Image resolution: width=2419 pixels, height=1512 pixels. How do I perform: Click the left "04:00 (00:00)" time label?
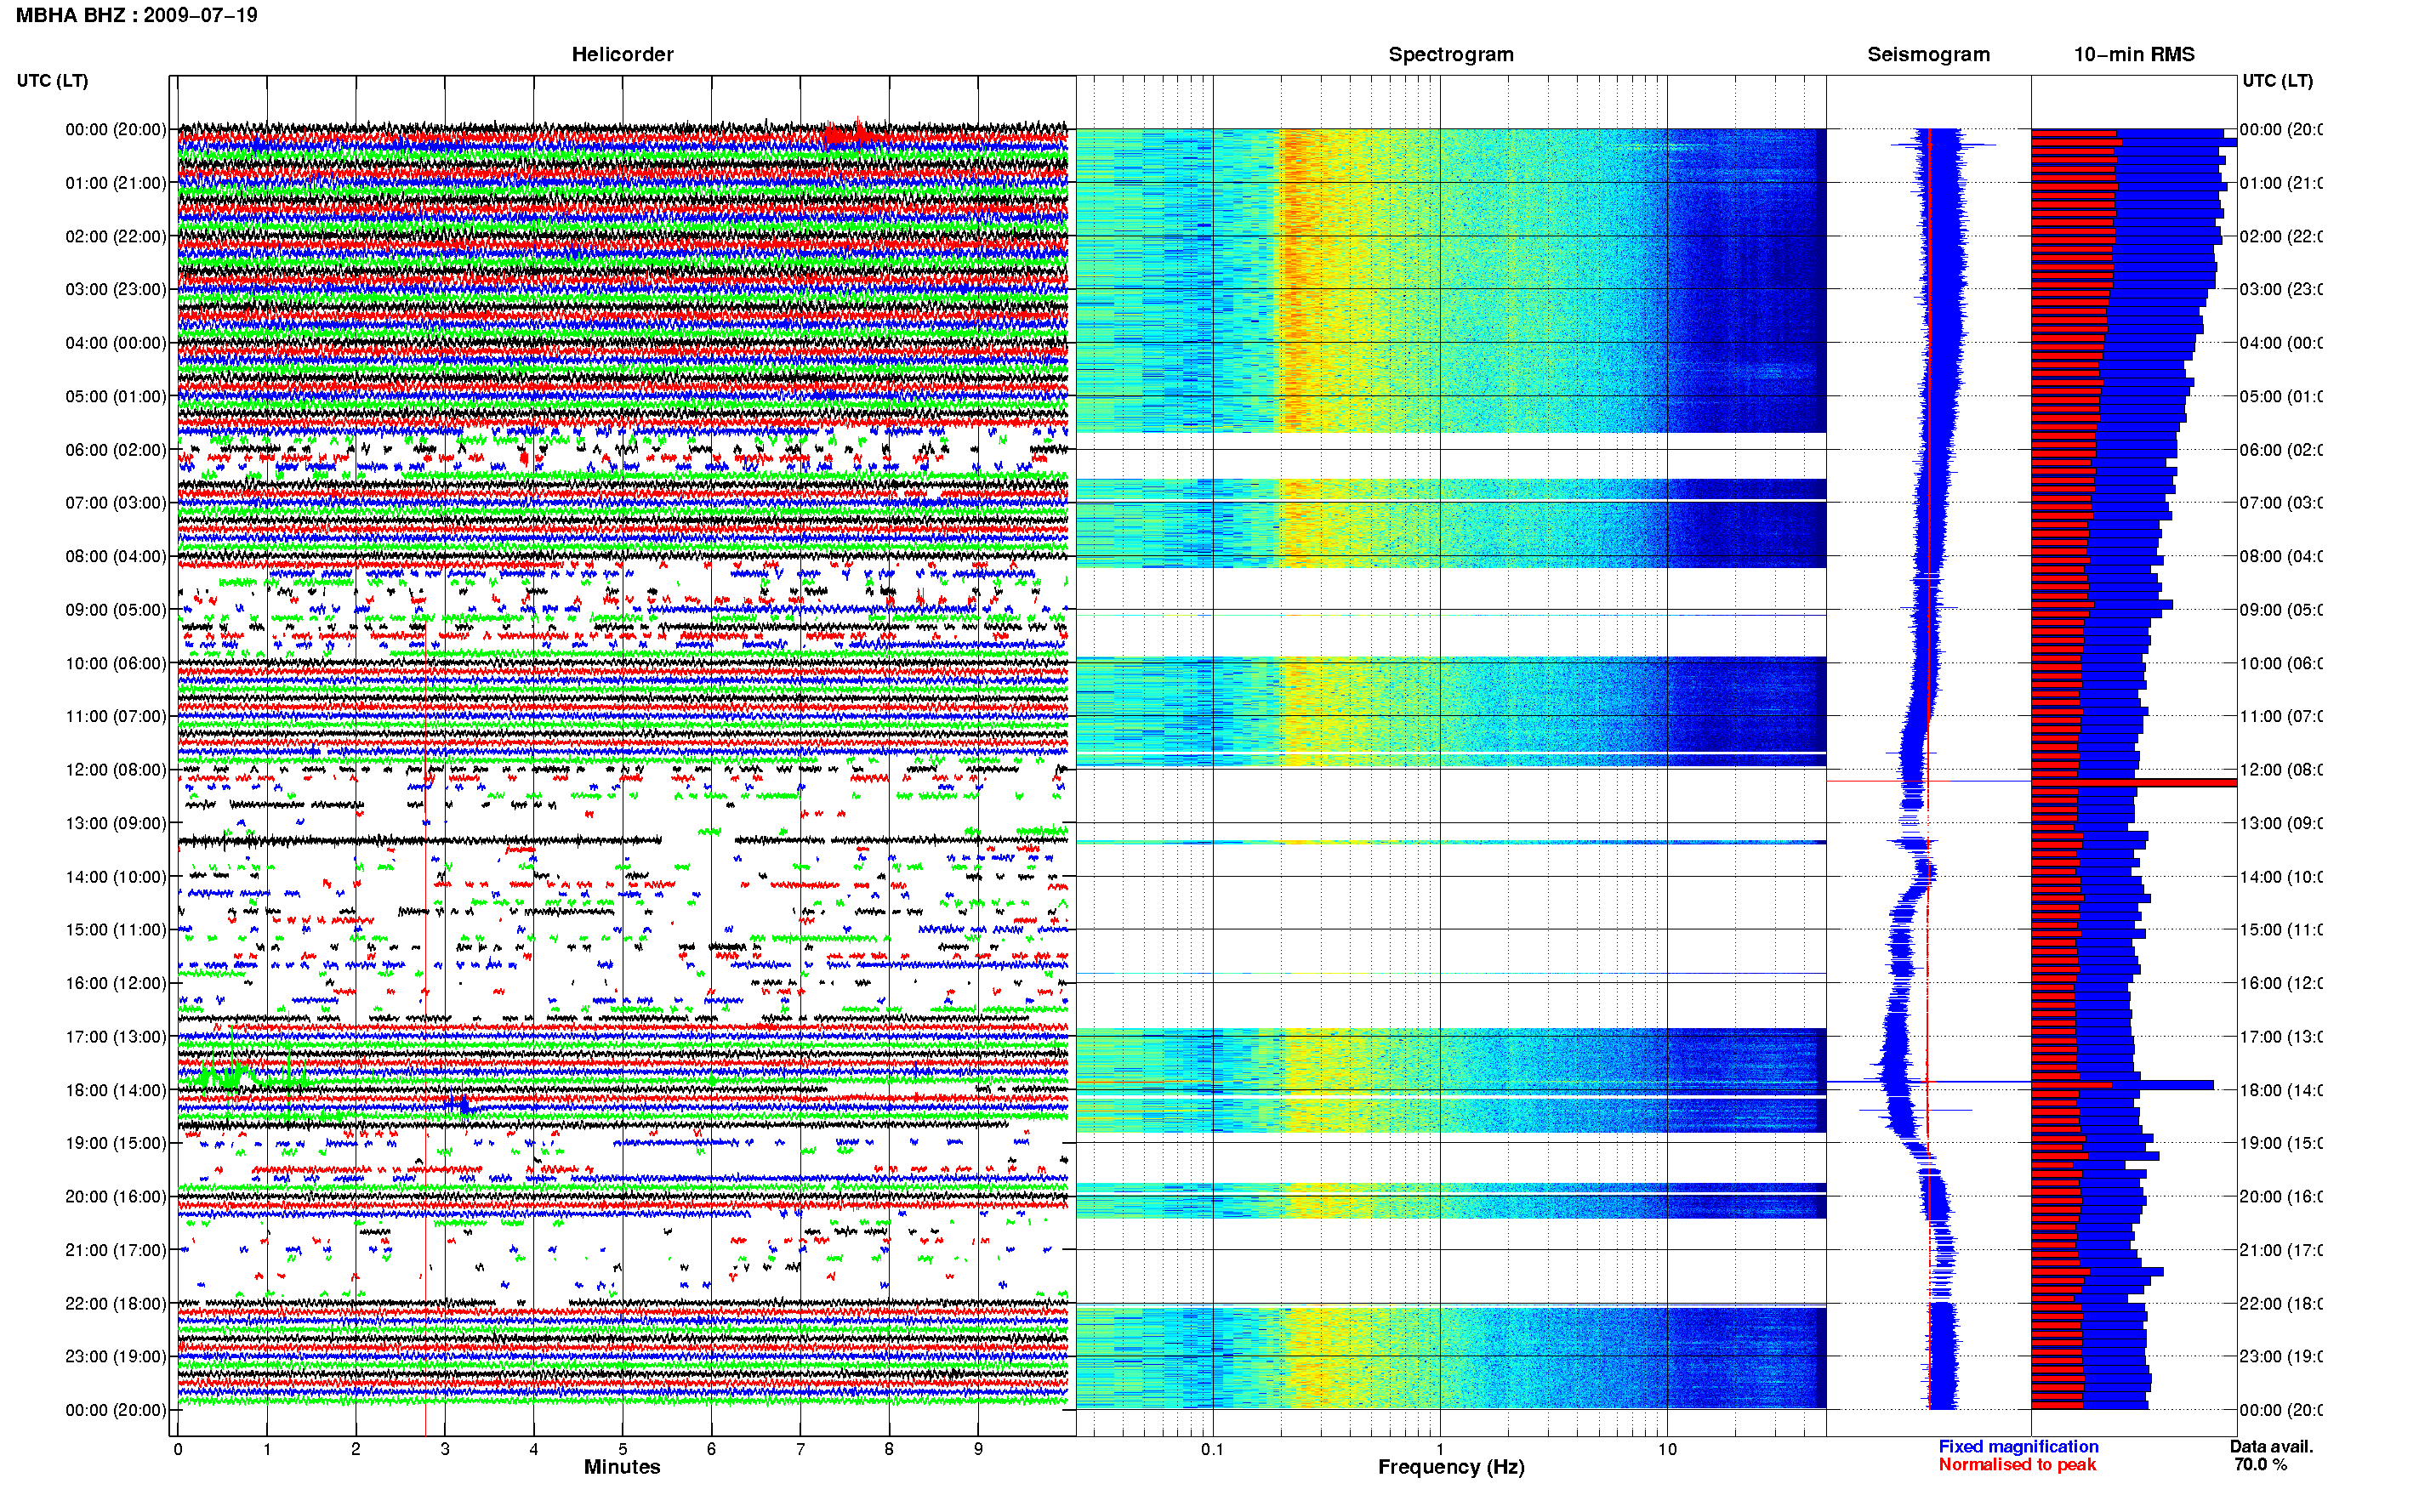(116, 343)
